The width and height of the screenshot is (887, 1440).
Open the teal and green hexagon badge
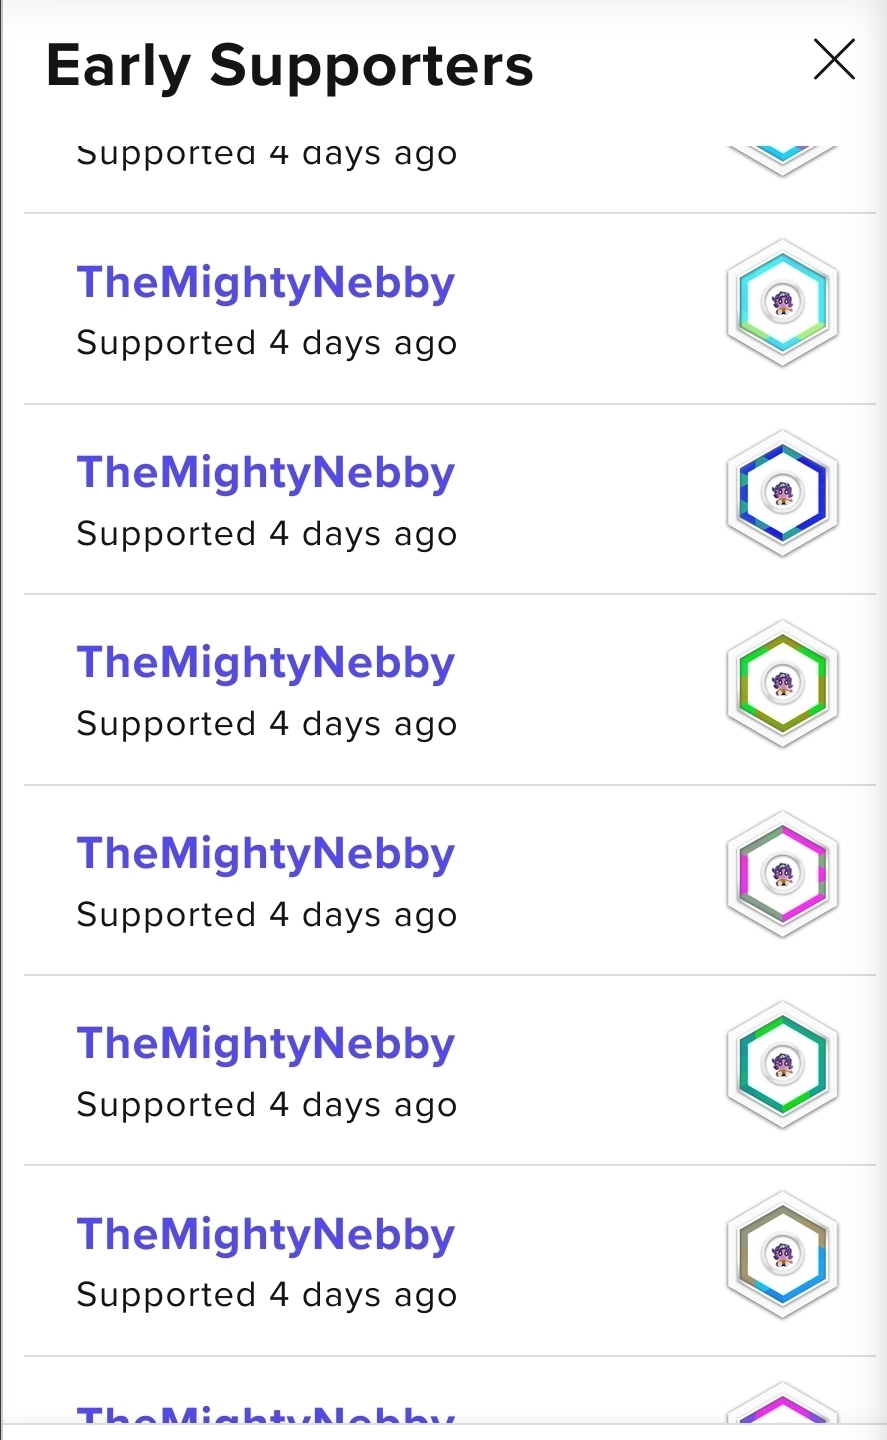[782, 1064]
